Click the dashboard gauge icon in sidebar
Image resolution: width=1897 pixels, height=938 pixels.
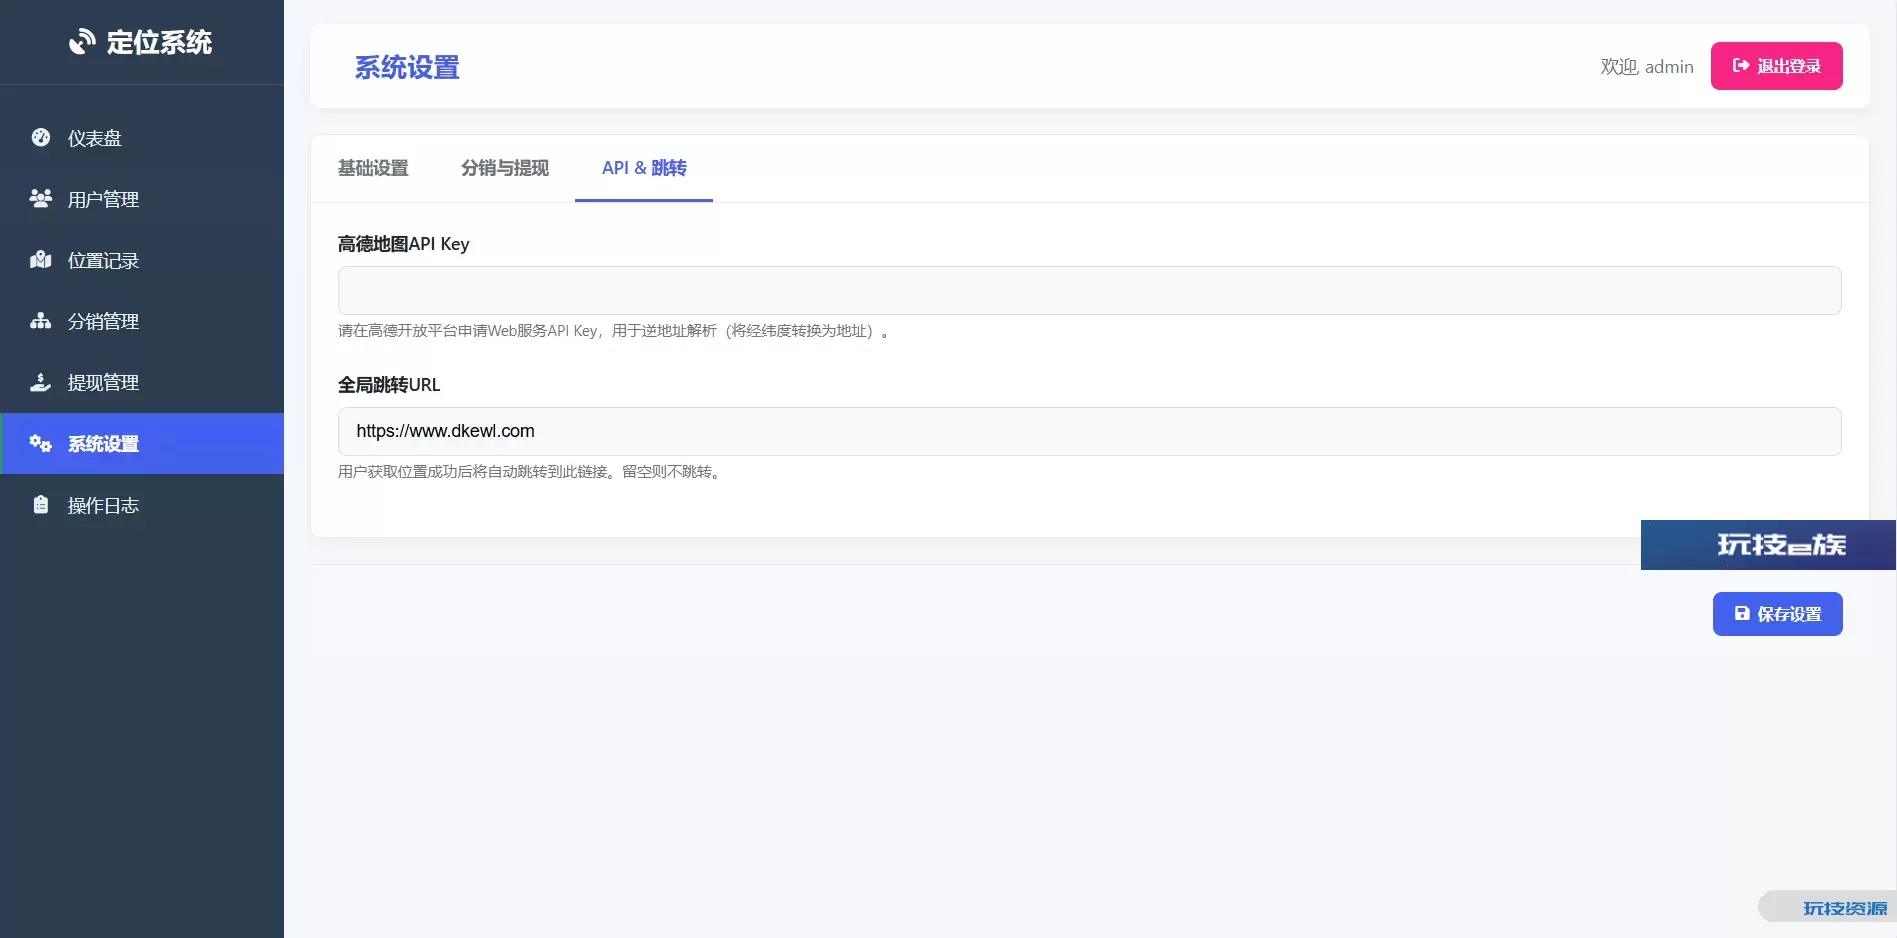(41, 138)
